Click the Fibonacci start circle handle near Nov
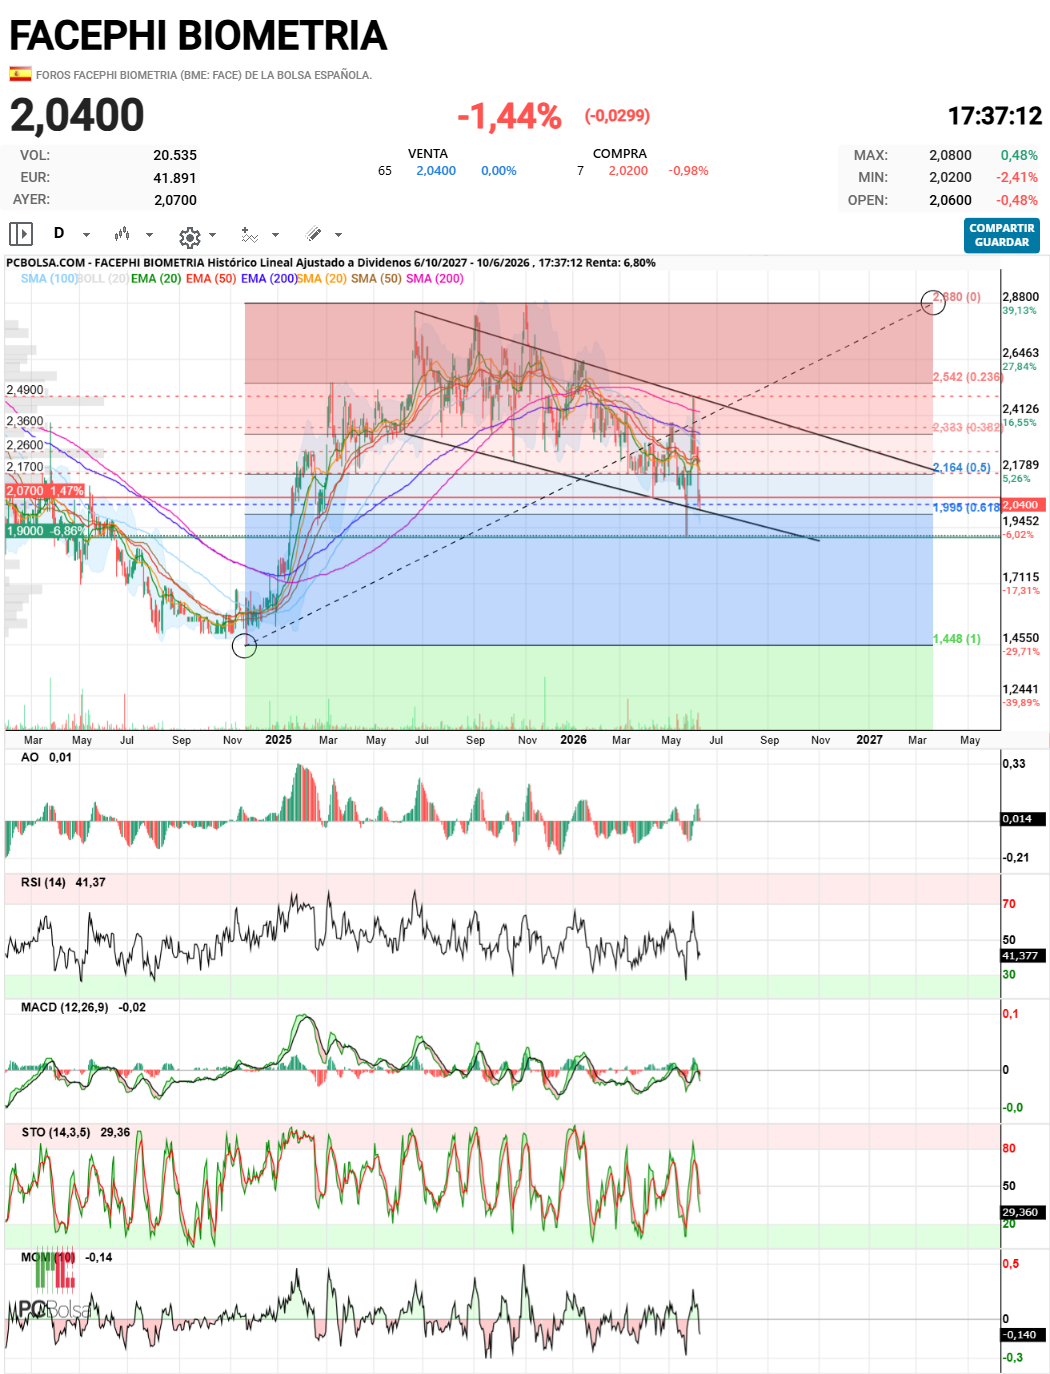 click(244, 645)
